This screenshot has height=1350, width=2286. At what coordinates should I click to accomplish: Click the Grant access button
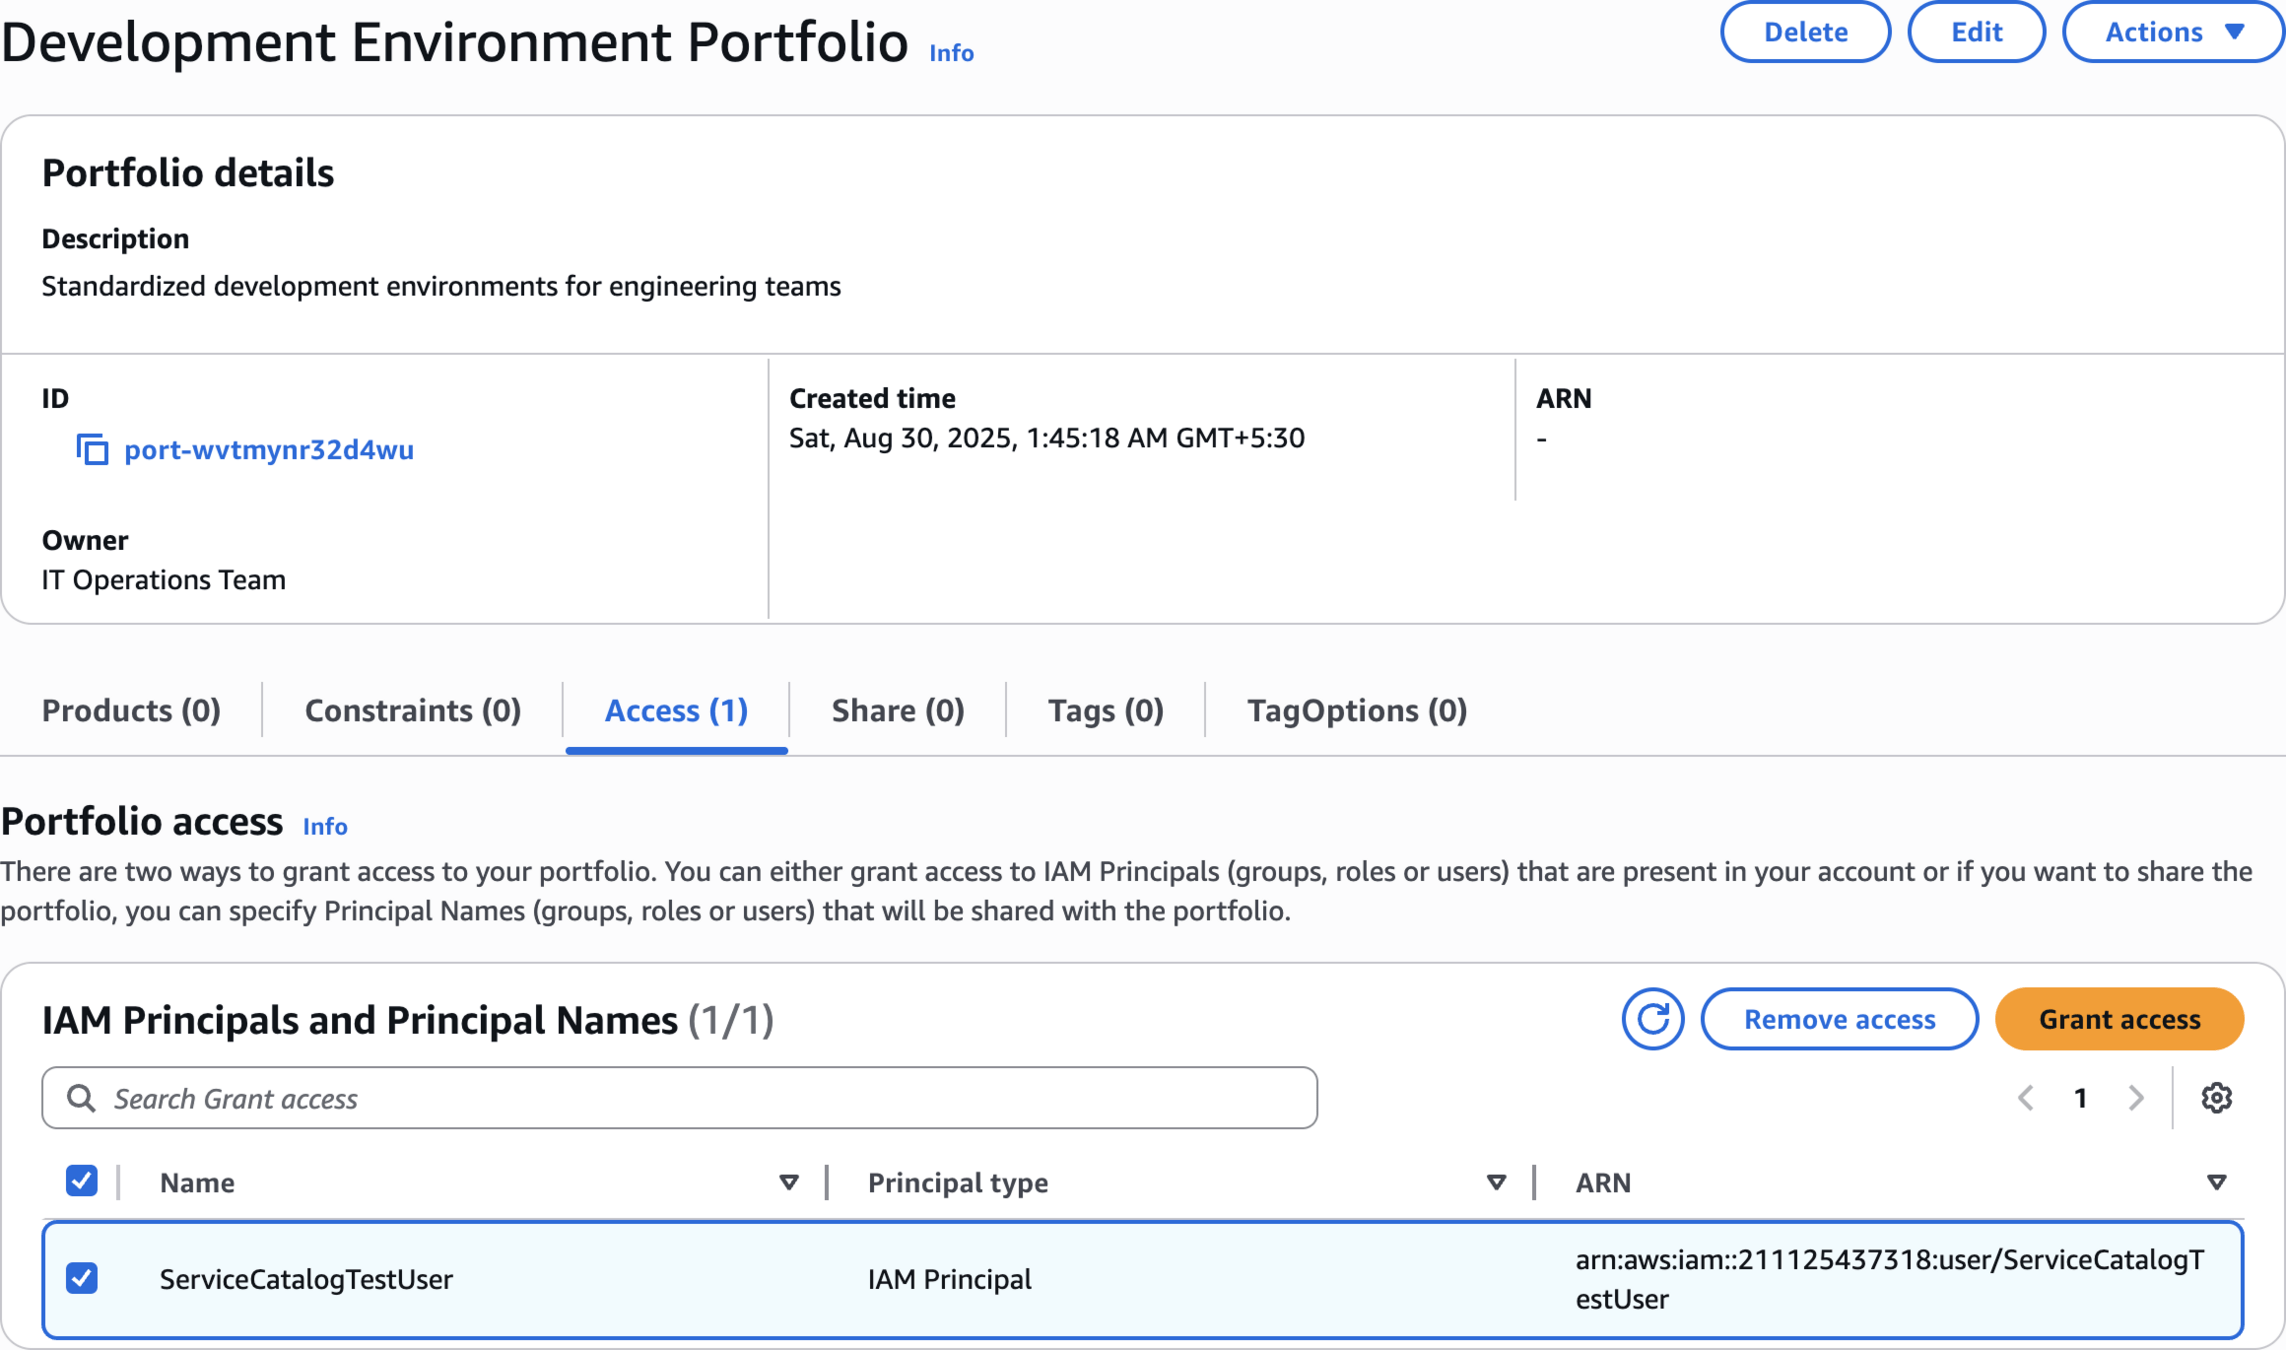[x=2119, y=1019]
